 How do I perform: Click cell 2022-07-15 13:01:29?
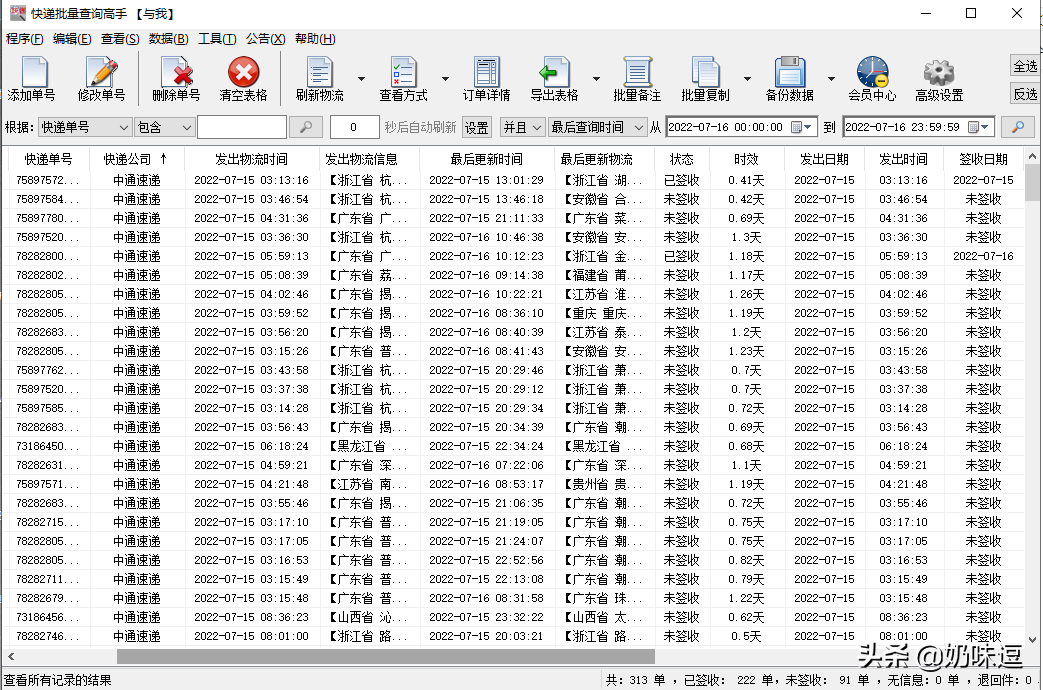(486, 180)
